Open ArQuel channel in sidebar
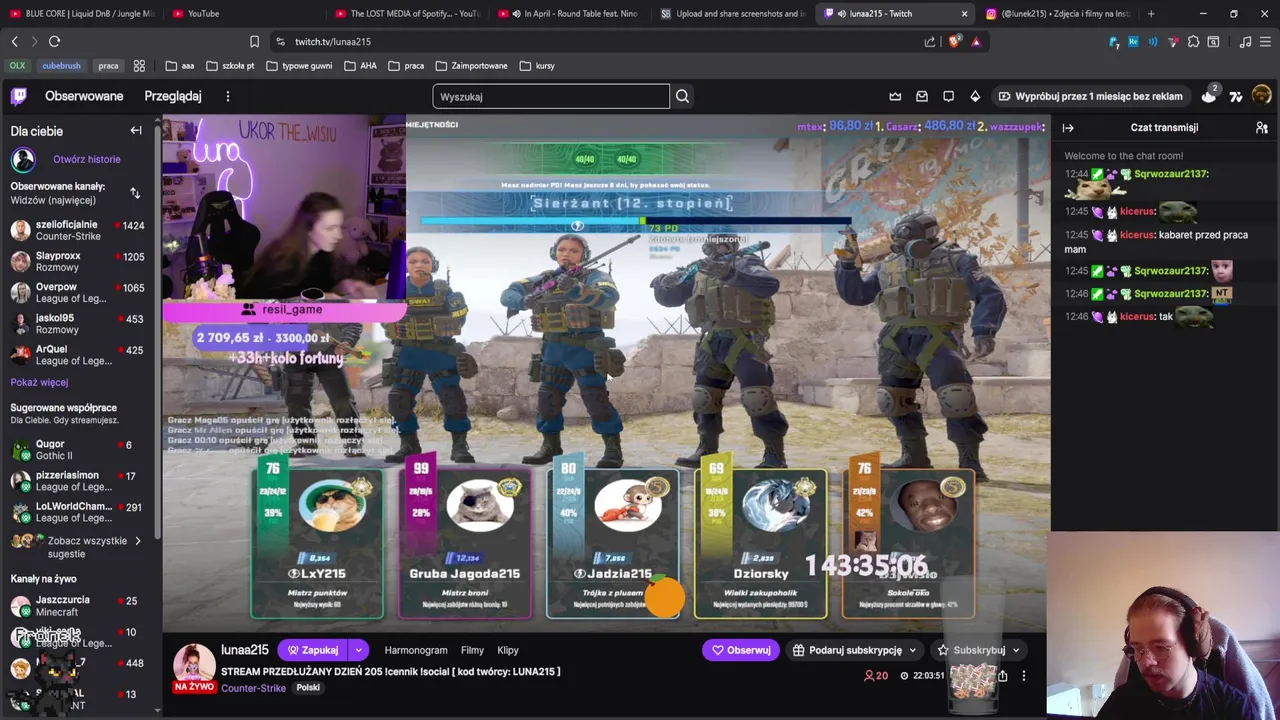The height and width of the screenshot is (720, 1280). coord(78,355)
